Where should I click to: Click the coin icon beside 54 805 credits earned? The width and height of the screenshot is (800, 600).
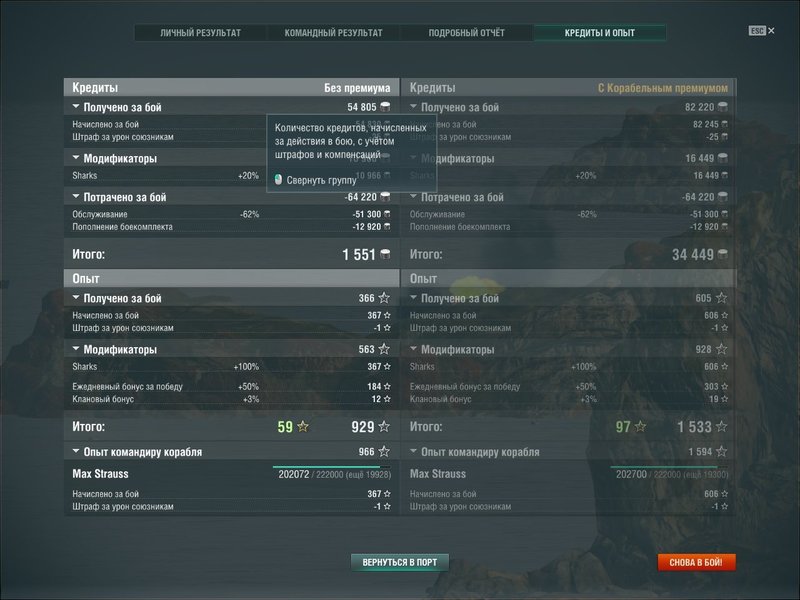(x=385, y=107)
